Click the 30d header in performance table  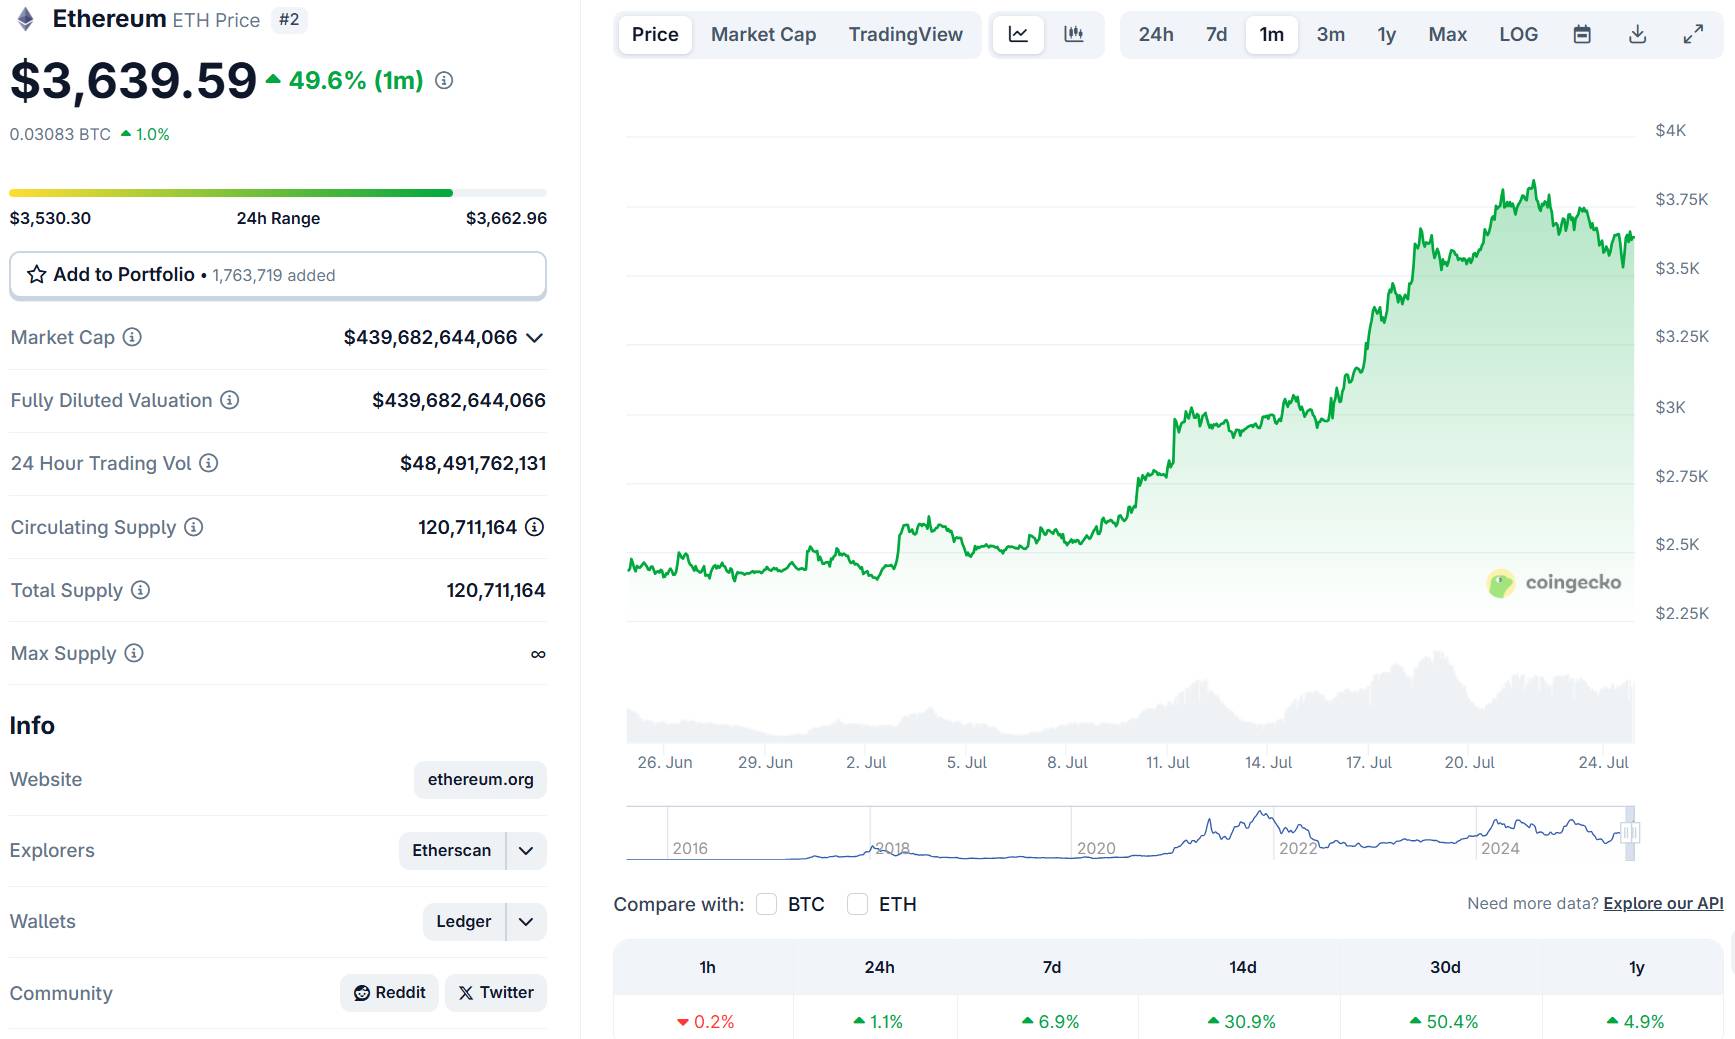coord(1445,967)
